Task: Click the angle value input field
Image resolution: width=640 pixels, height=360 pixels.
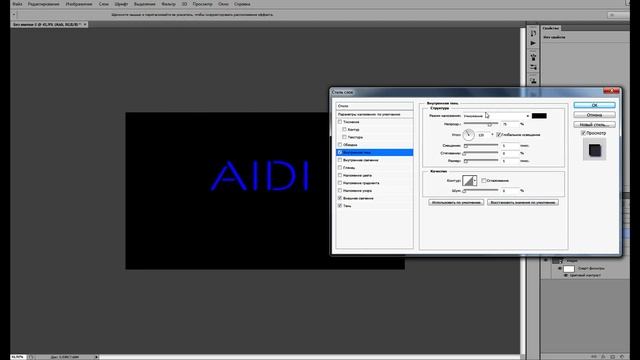Action: (483, 135)
